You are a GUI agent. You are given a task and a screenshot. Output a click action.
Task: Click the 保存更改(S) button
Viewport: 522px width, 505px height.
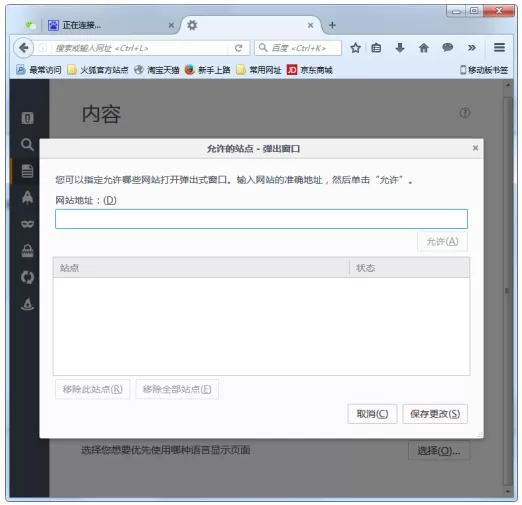pyautogui.click(x=435, y=414)
